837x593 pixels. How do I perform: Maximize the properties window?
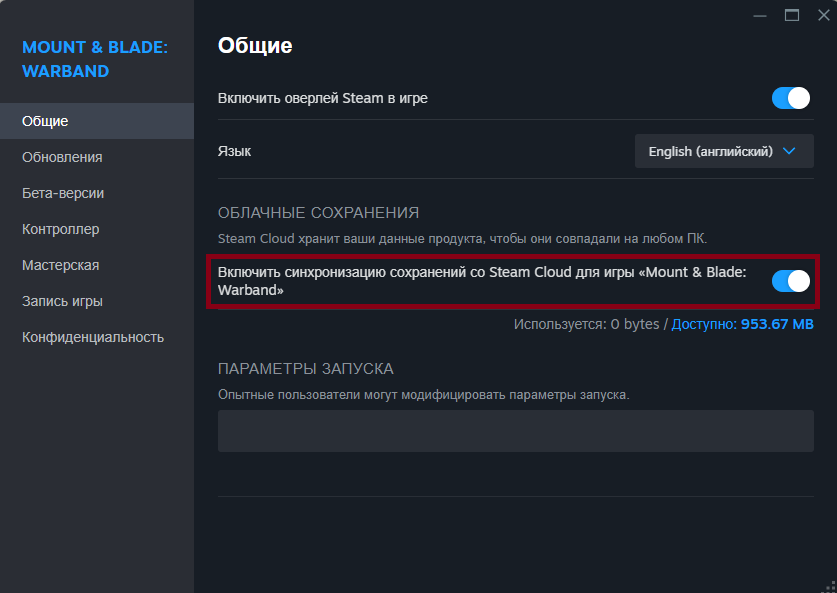tap(791, 14)
